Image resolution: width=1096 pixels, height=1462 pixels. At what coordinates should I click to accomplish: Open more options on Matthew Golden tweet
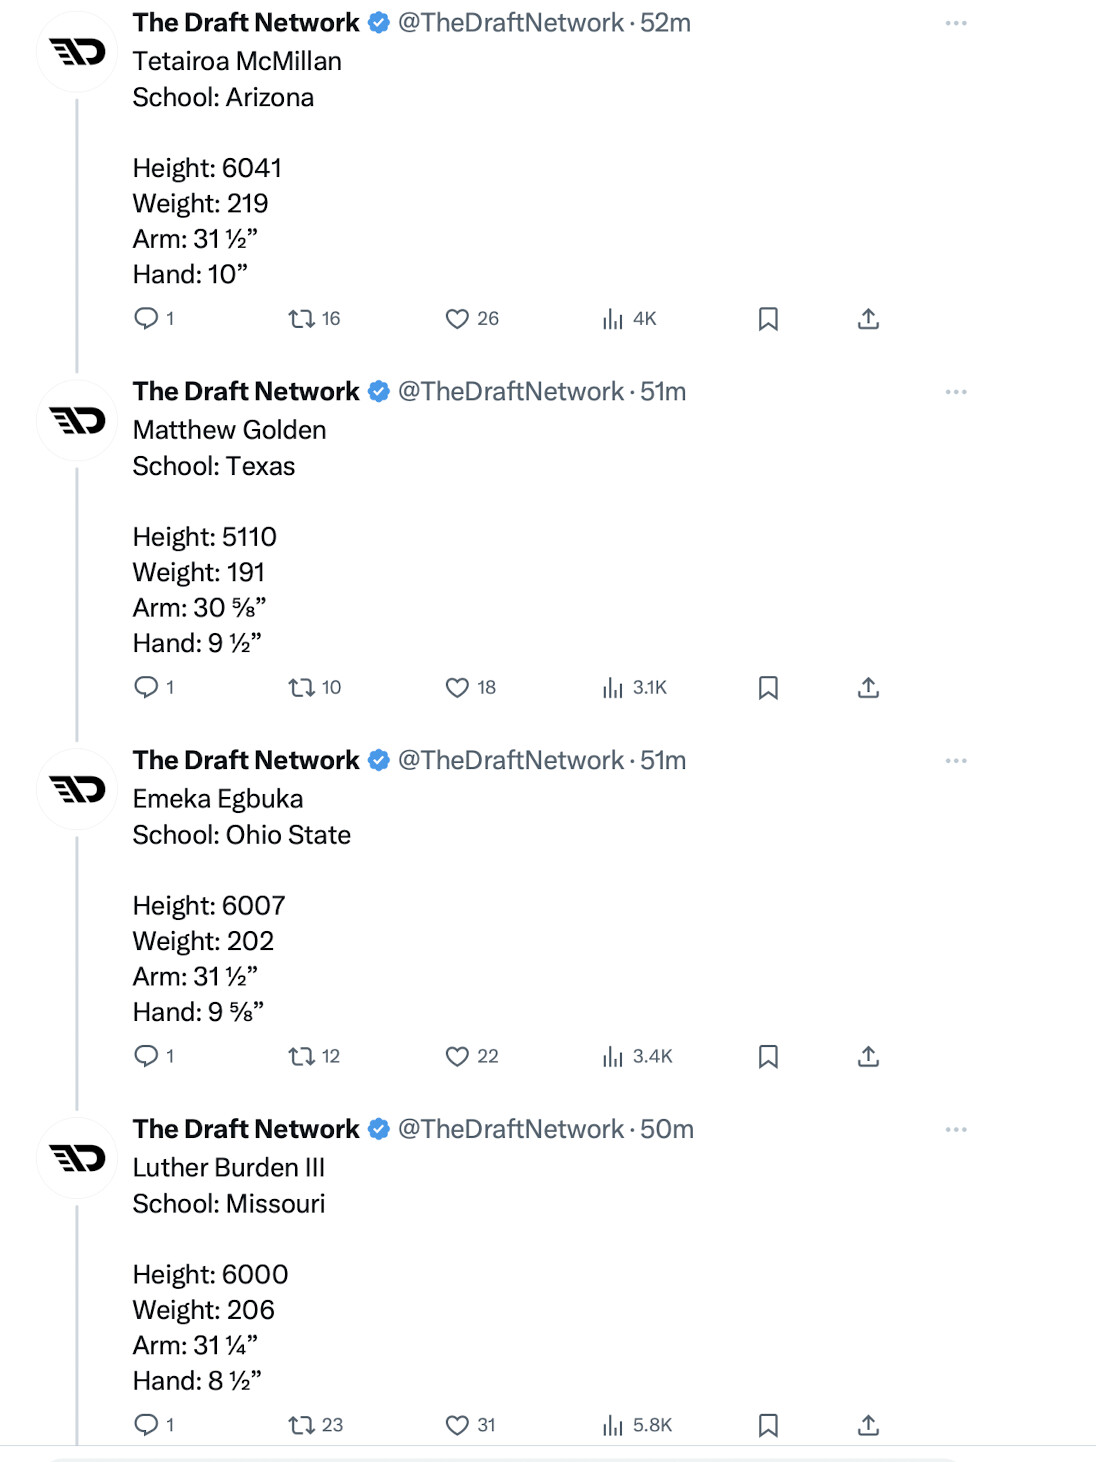pyautogui.click(x=956, y=392)
